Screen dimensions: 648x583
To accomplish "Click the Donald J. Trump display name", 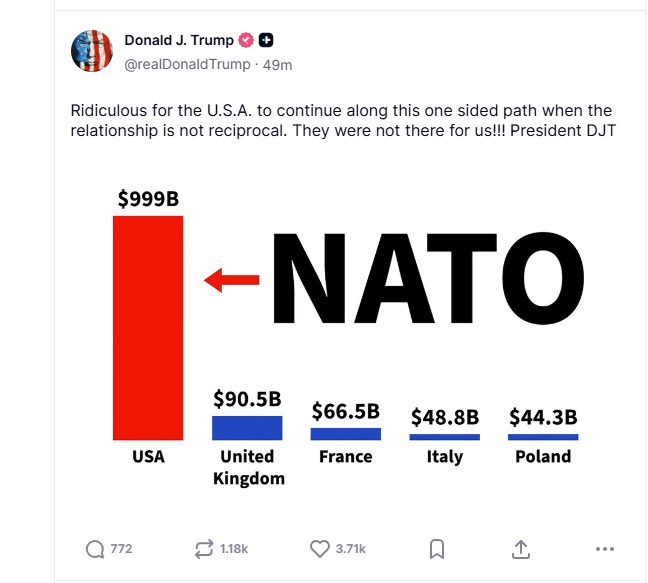I will click(179, 40).
